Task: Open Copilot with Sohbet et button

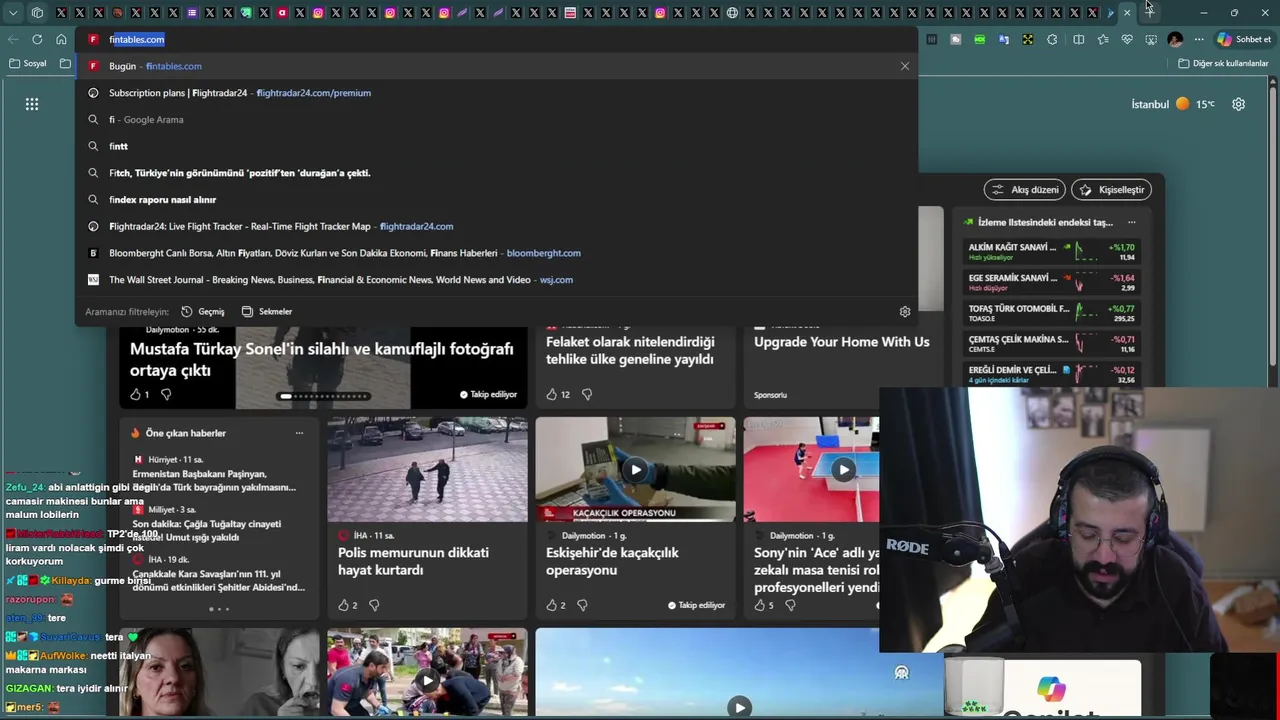Action: (1243, 39)
